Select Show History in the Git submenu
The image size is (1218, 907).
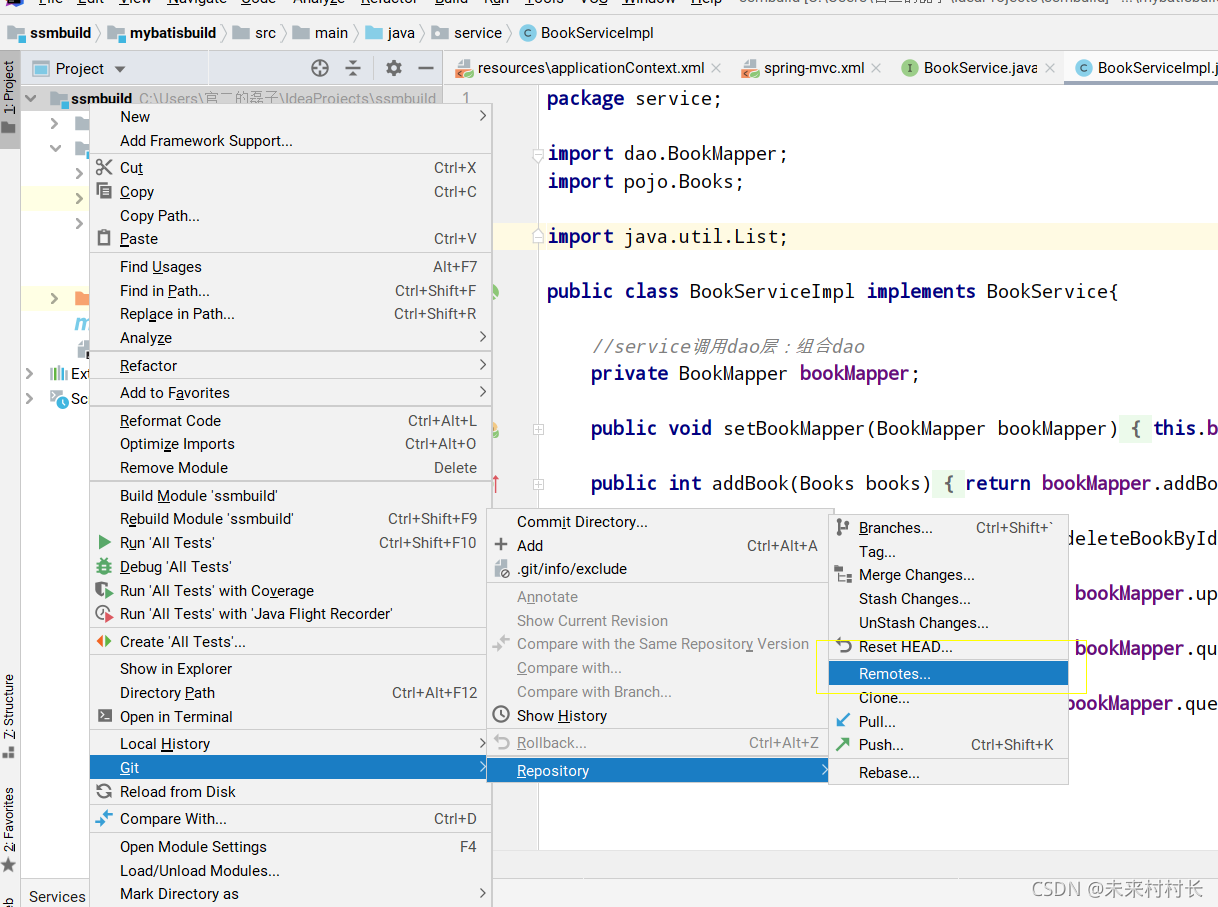tap(659, 716)
